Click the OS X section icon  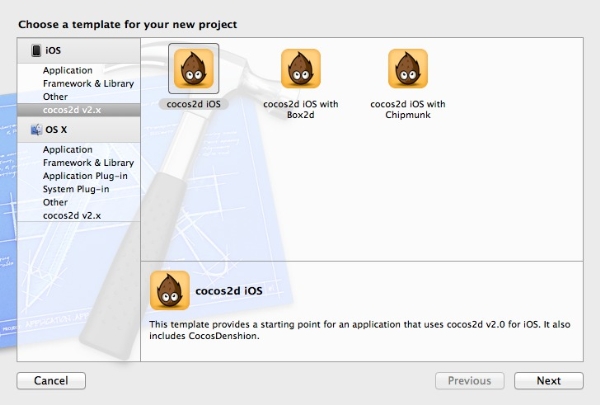click(36, 129)
